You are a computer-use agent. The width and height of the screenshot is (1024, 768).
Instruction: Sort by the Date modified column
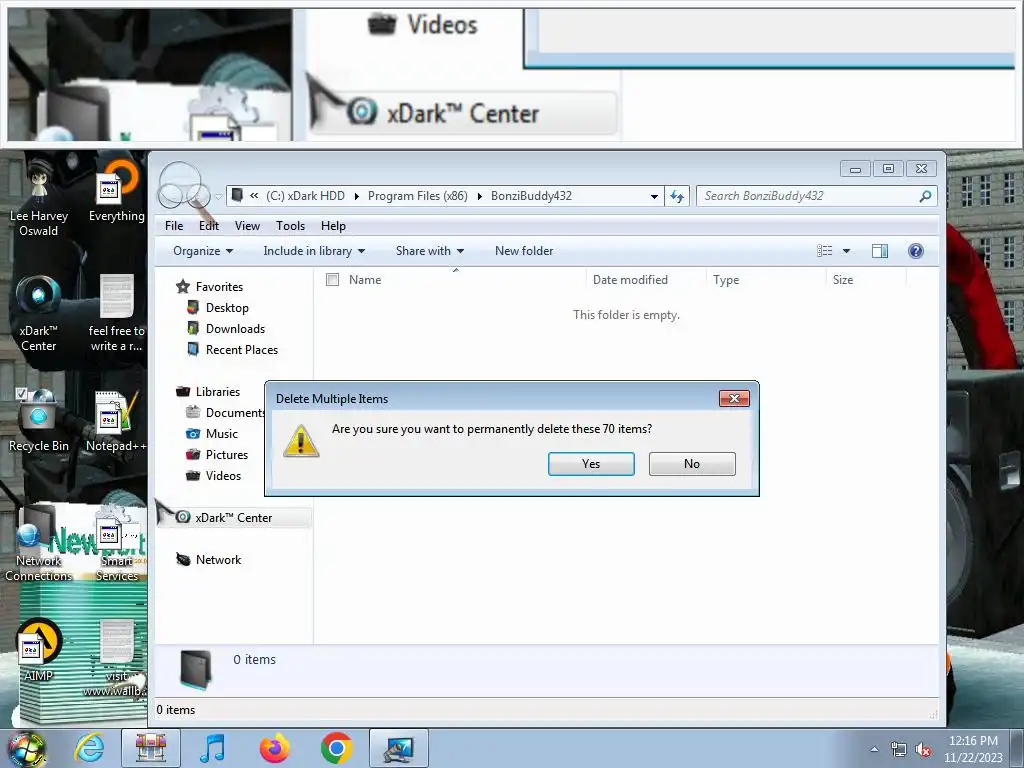coord(630,280)
